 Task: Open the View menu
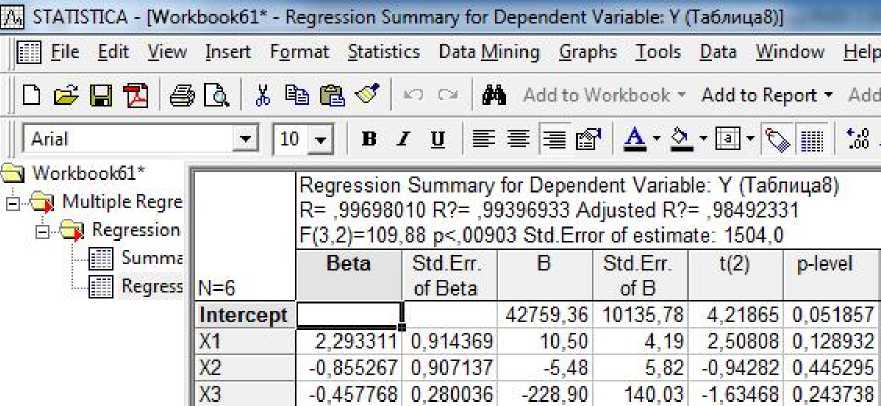167,52
